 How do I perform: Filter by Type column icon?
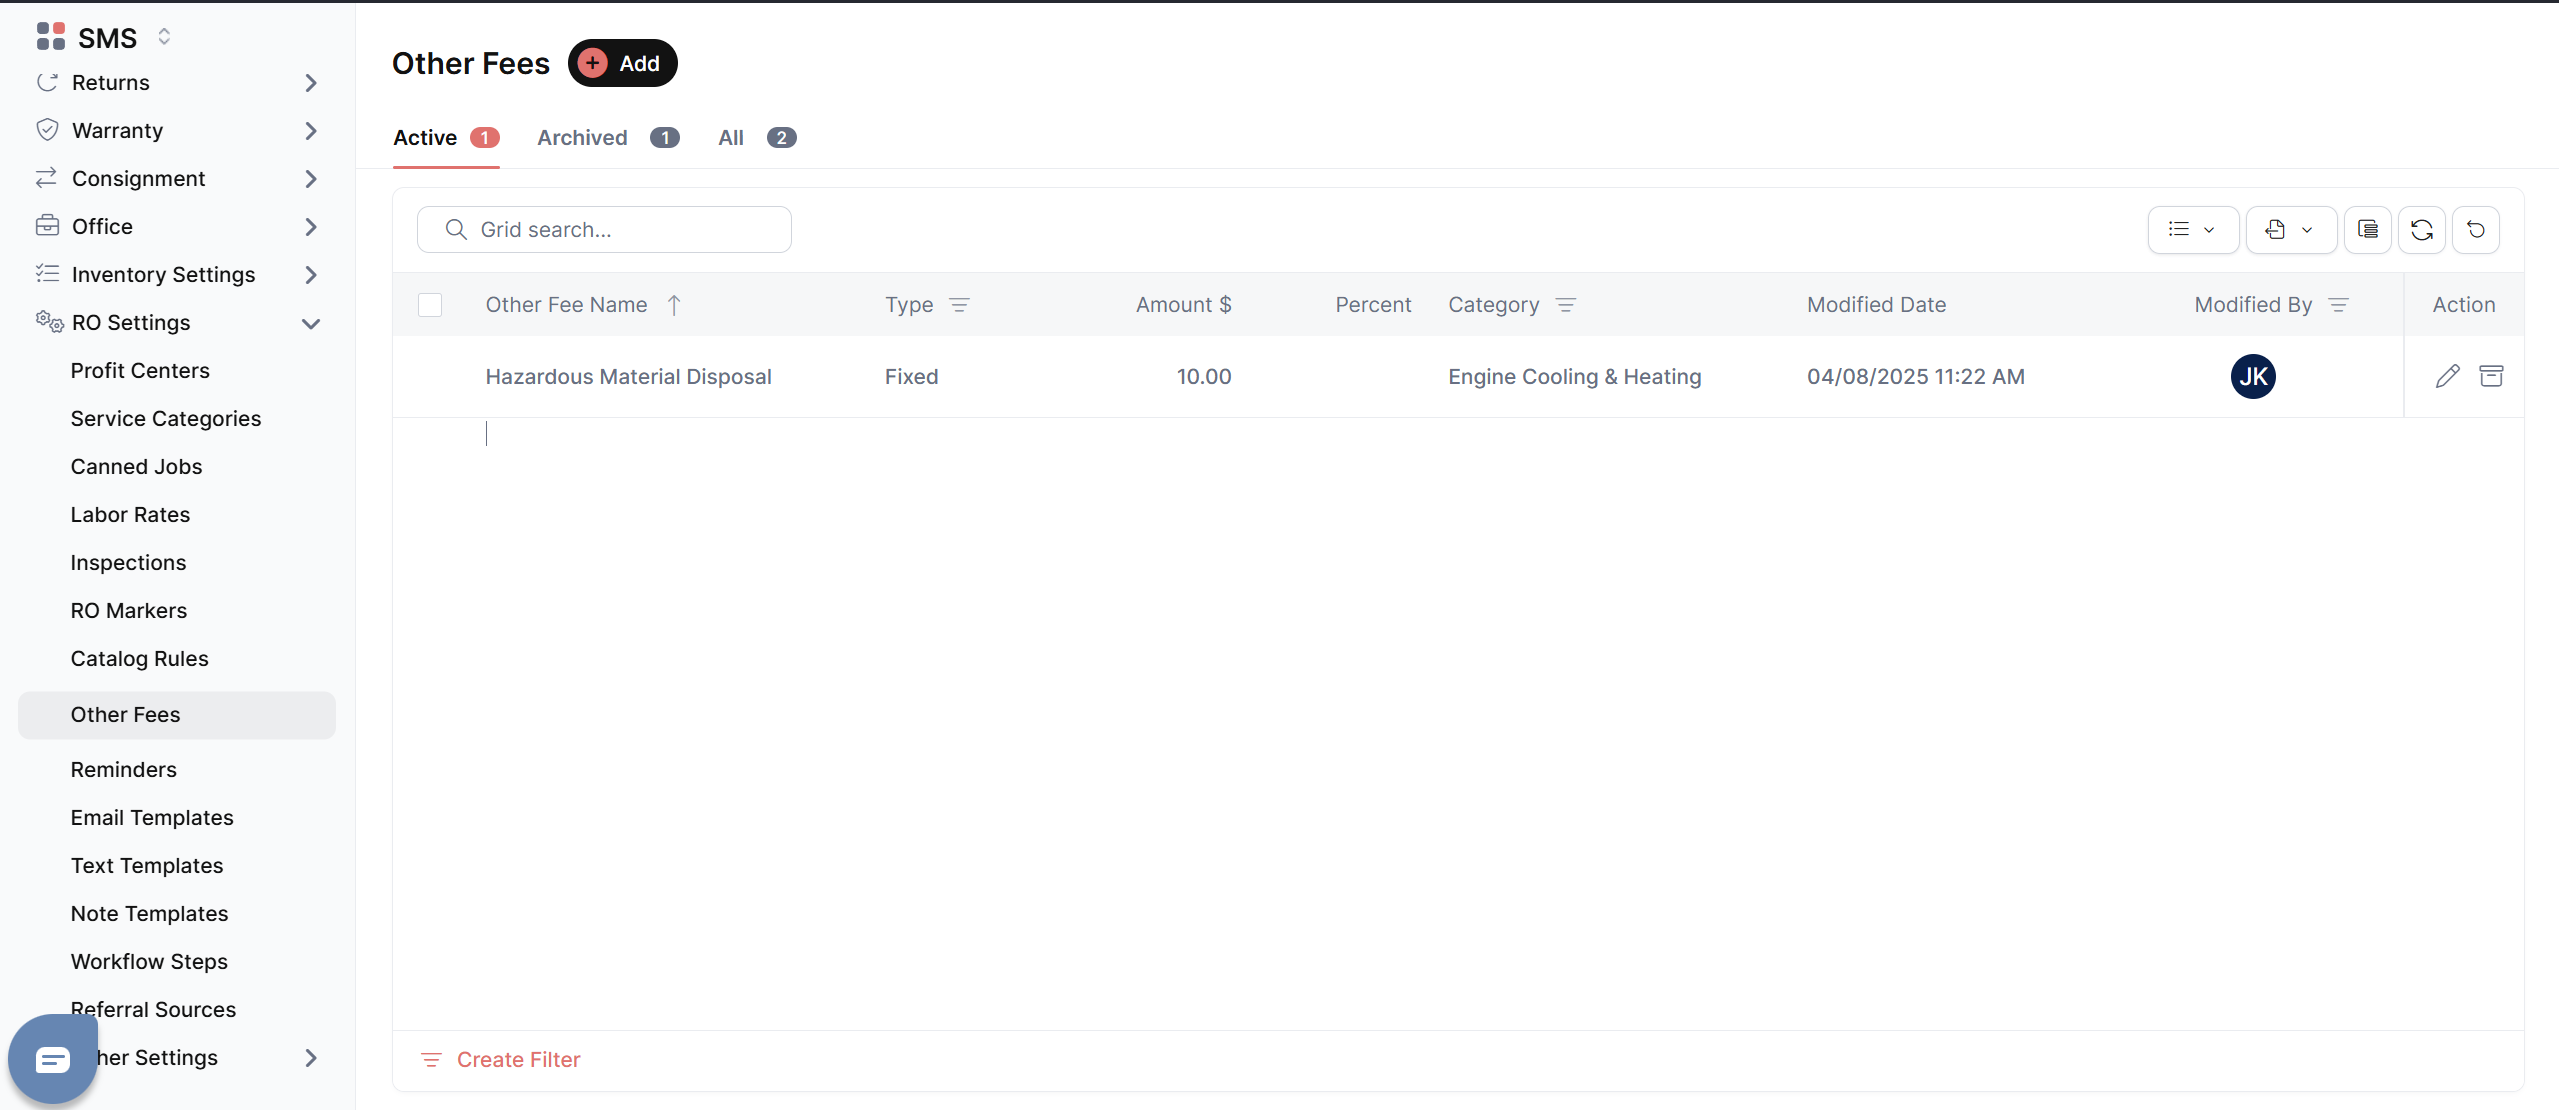point(959,305)
